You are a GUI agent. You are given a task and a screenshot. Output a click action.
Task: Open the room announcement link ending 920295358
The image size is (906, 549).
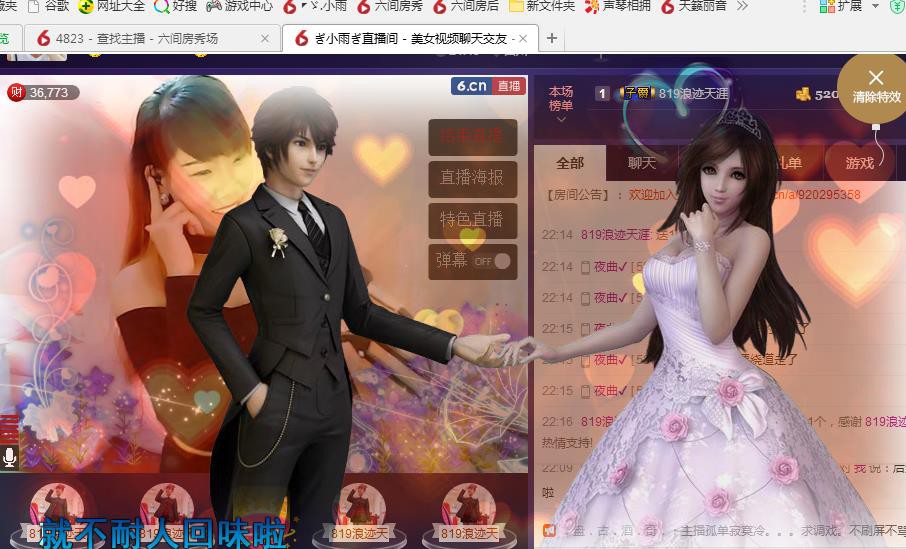pos(818,195)
